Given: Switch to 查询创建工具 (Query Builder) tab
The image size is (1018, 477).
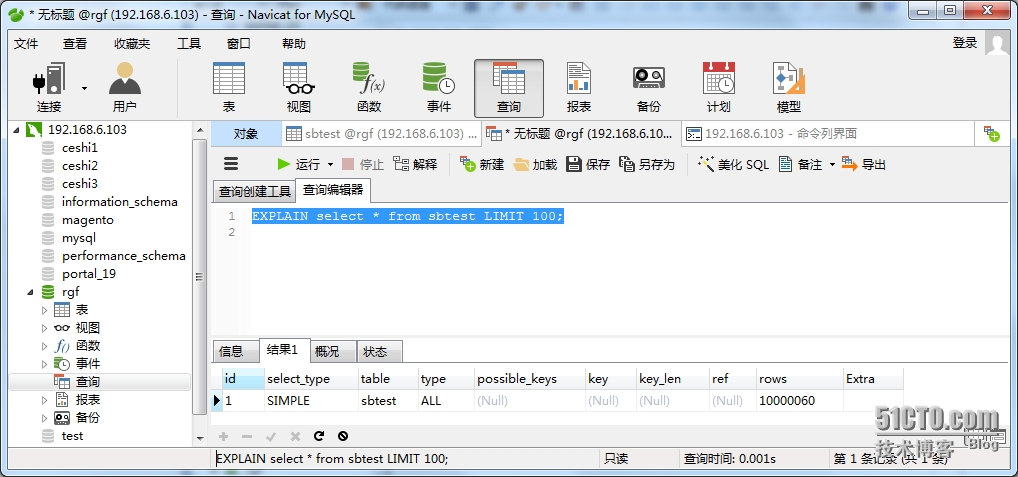Looking at the screenshot, I should click(254, 191).
